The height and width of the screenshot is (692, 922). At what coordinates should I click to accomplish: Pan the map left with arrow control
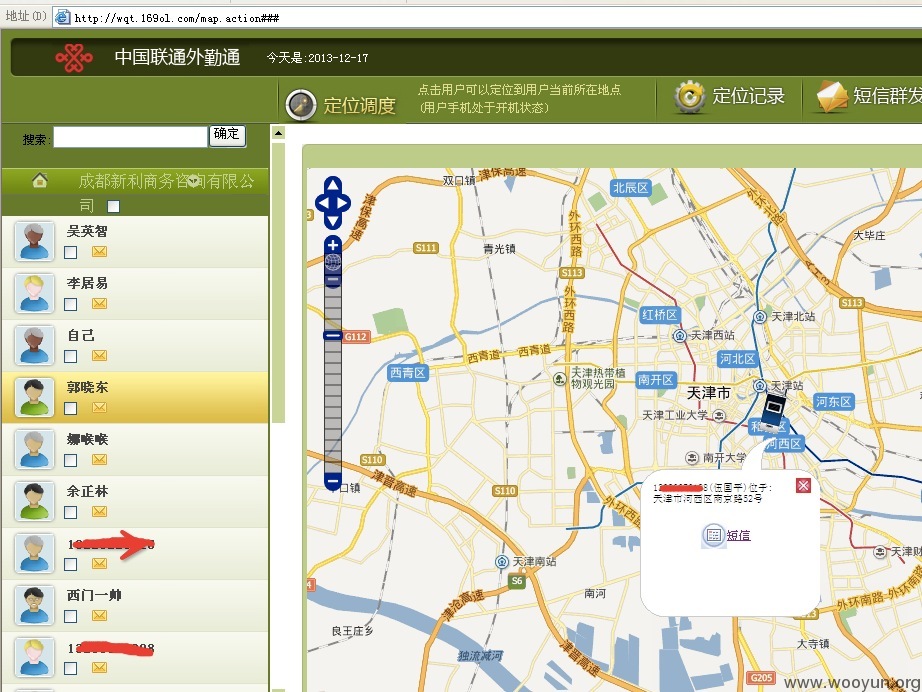click(322, 203)
